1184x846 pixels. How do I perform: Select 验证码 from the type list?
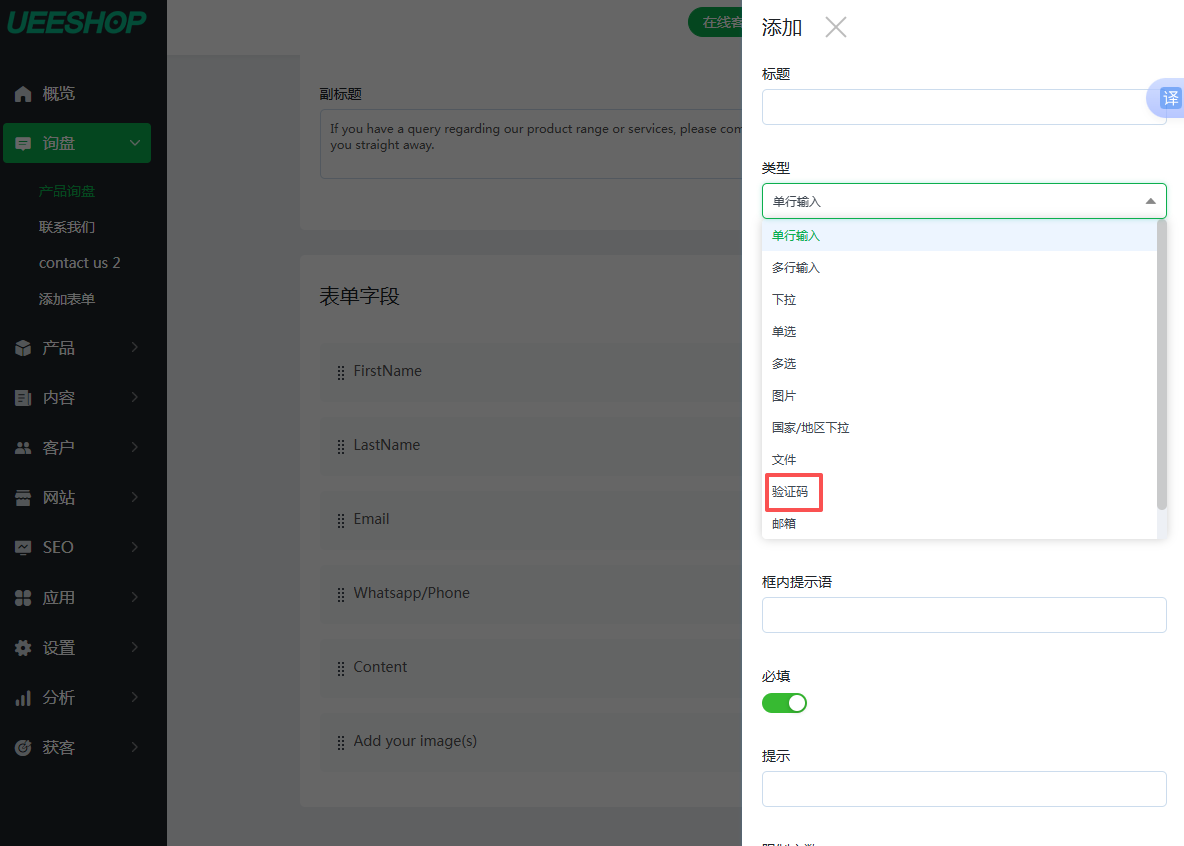point(790,492)
